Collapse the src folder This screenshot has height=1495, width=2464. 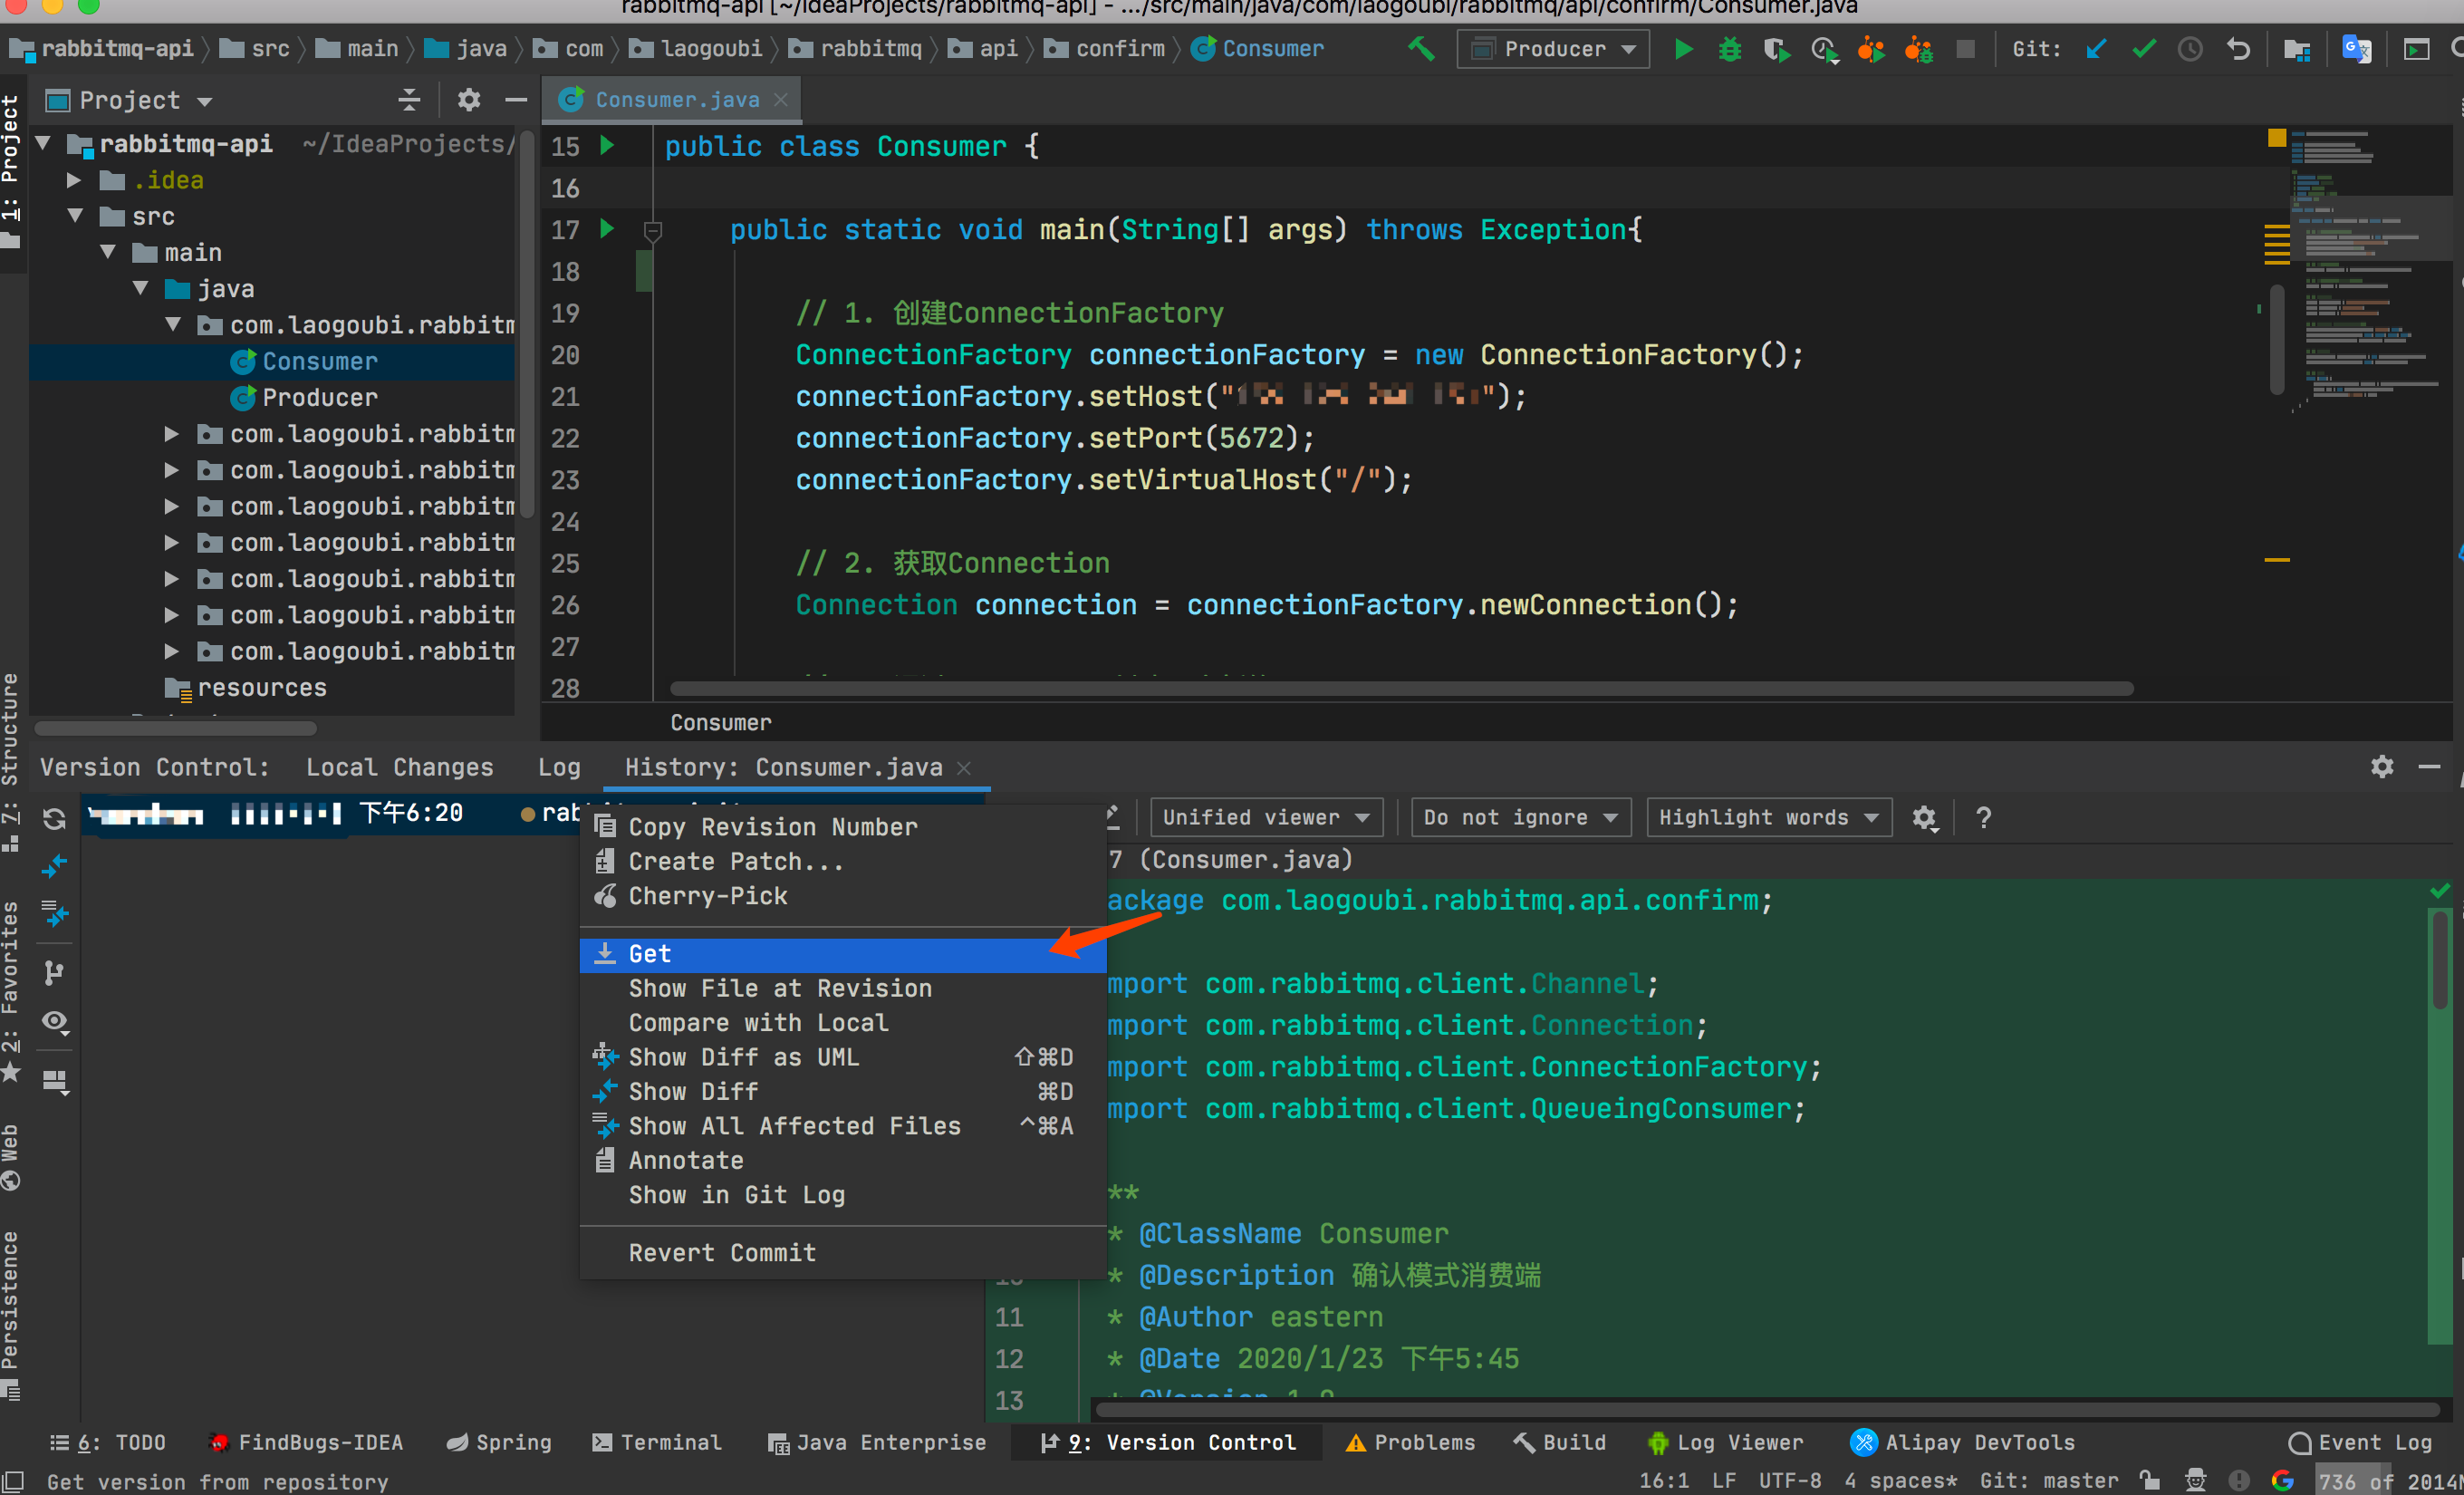pos(73,216)
